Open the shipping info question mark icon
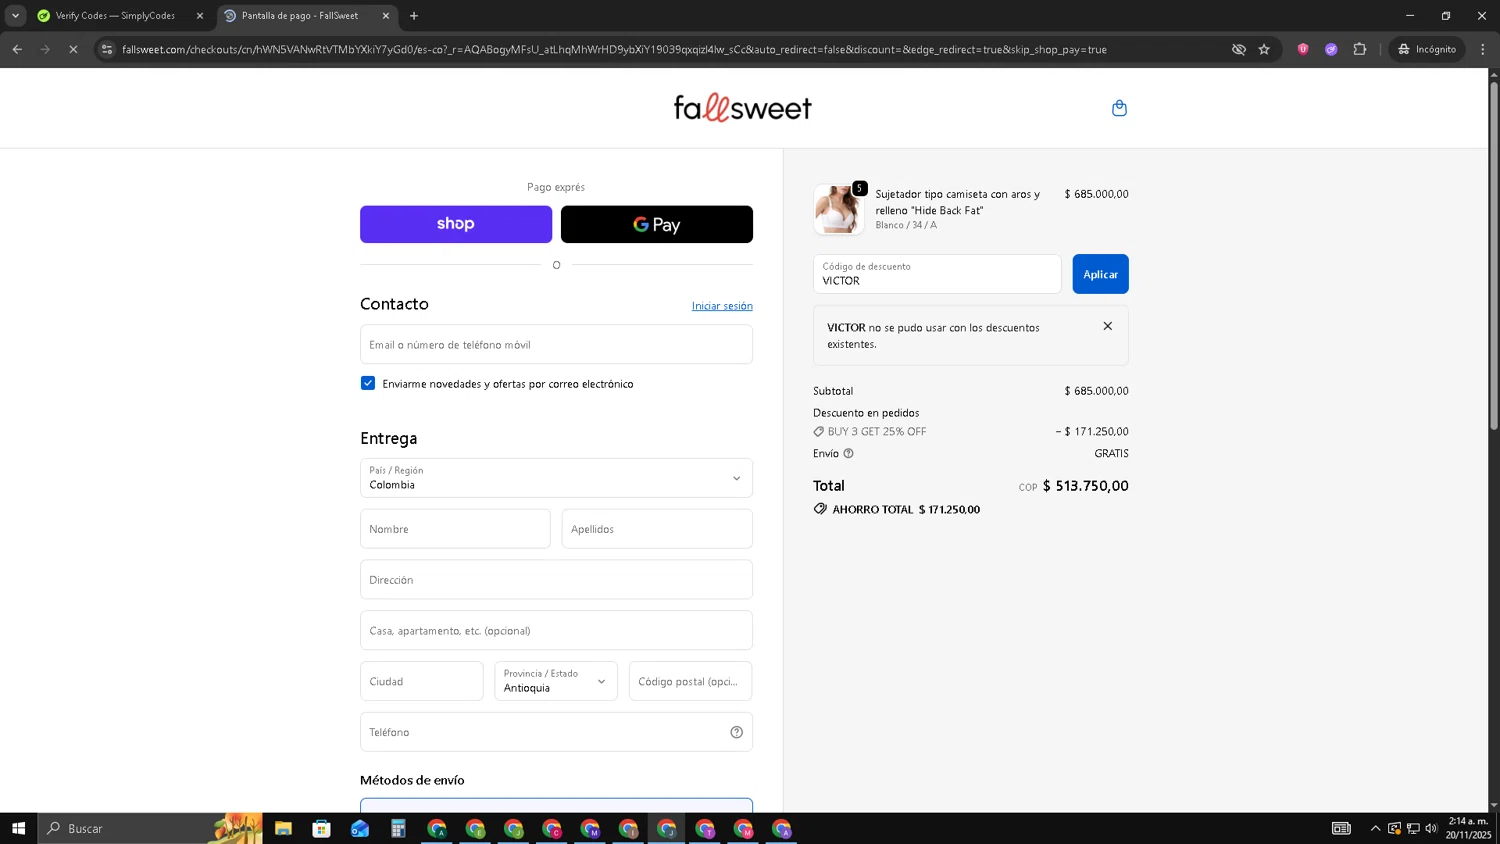1500x844 pixels. 848,453
